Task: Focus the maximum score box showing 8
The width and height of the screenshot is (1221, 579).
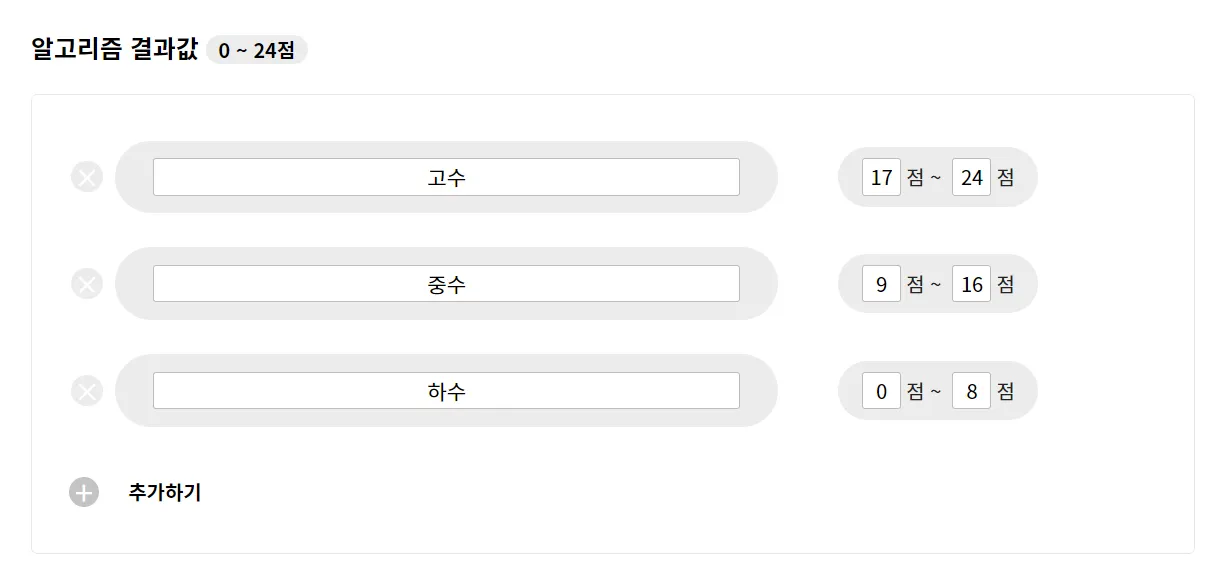Action: (971, 391)
